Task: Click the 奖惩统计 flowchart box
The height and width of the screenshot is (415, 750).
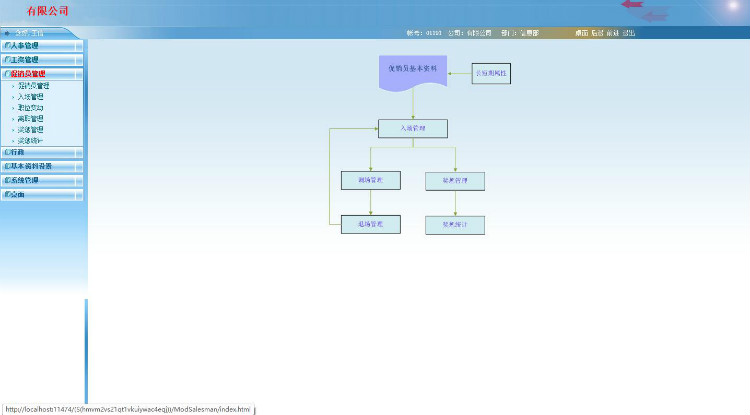Action: [x=455, y=225]
